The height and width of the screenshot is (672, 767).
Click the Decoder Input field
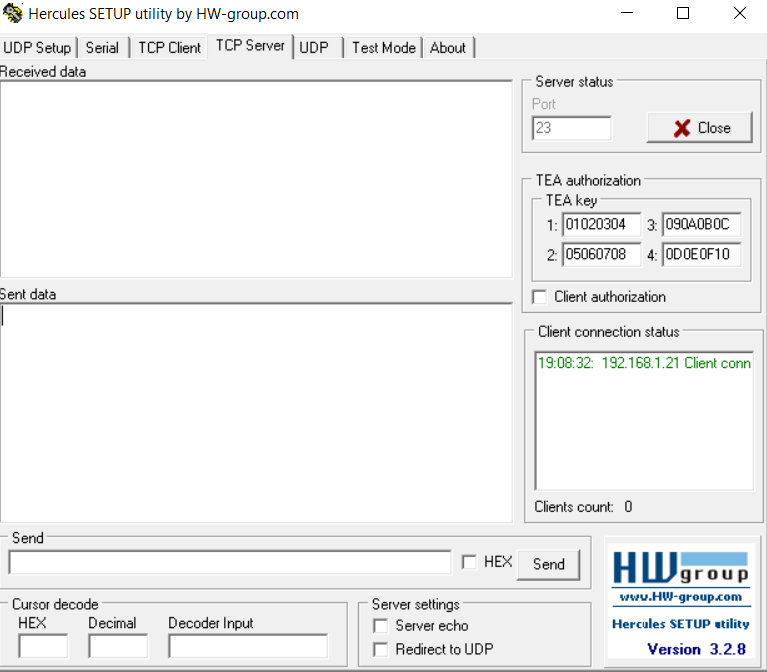point(247,646)
